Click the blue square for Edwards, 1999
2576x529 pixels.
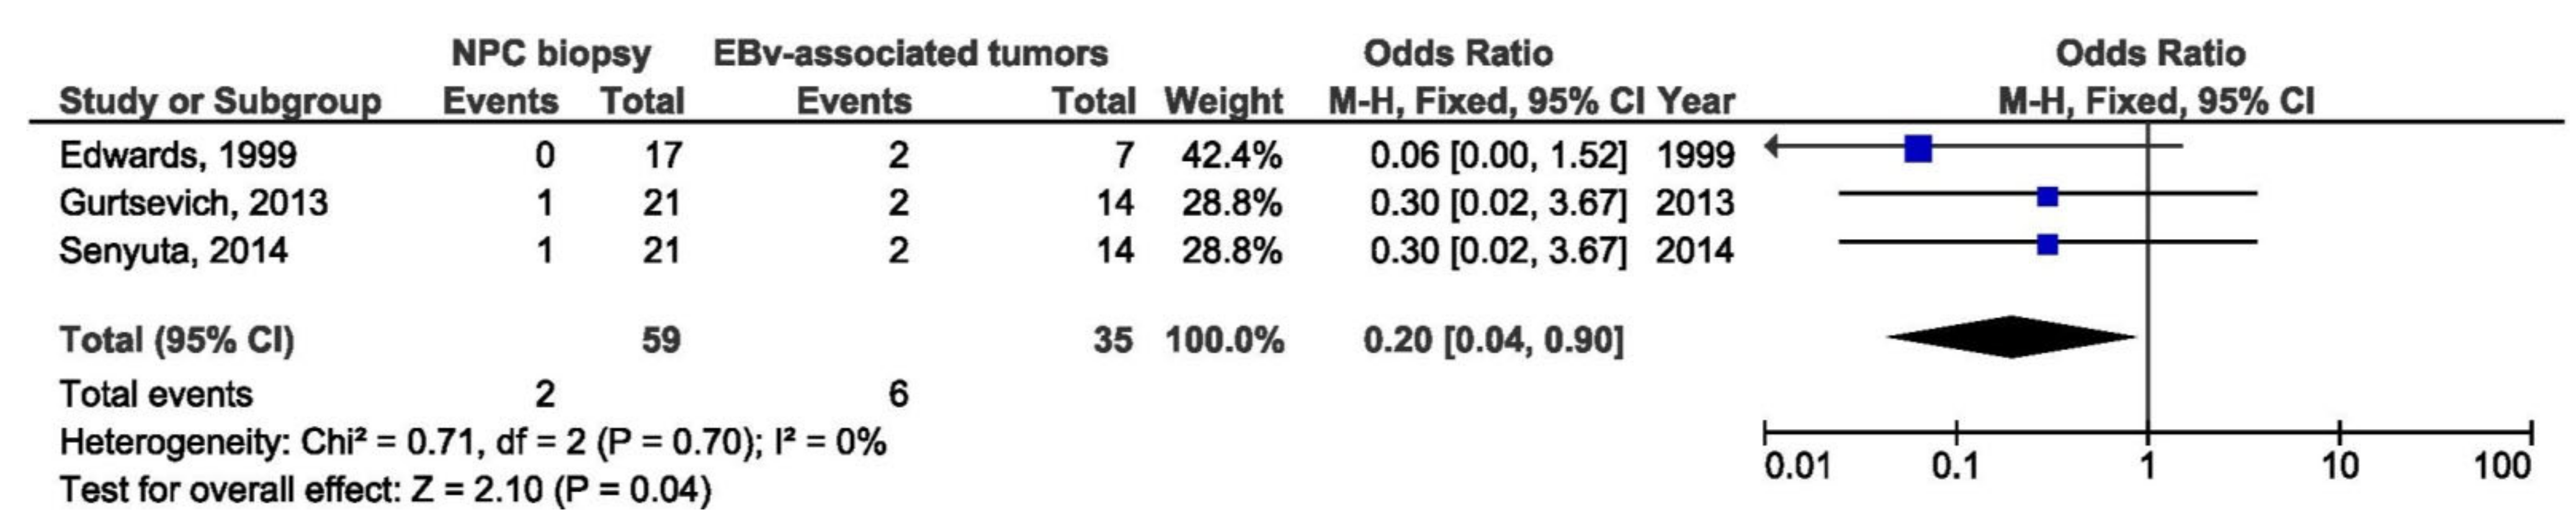click(x=1918, y=149)
